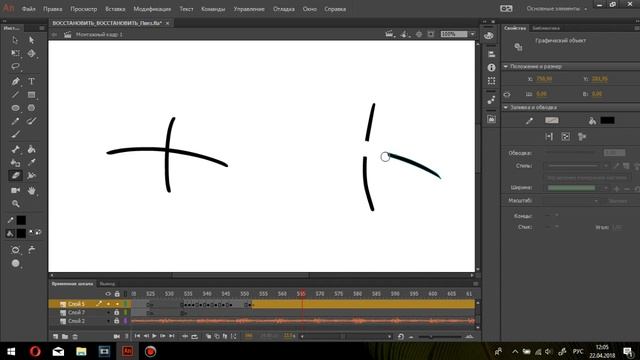
Task: Select the Paint Brush tool
Action: 31,121
